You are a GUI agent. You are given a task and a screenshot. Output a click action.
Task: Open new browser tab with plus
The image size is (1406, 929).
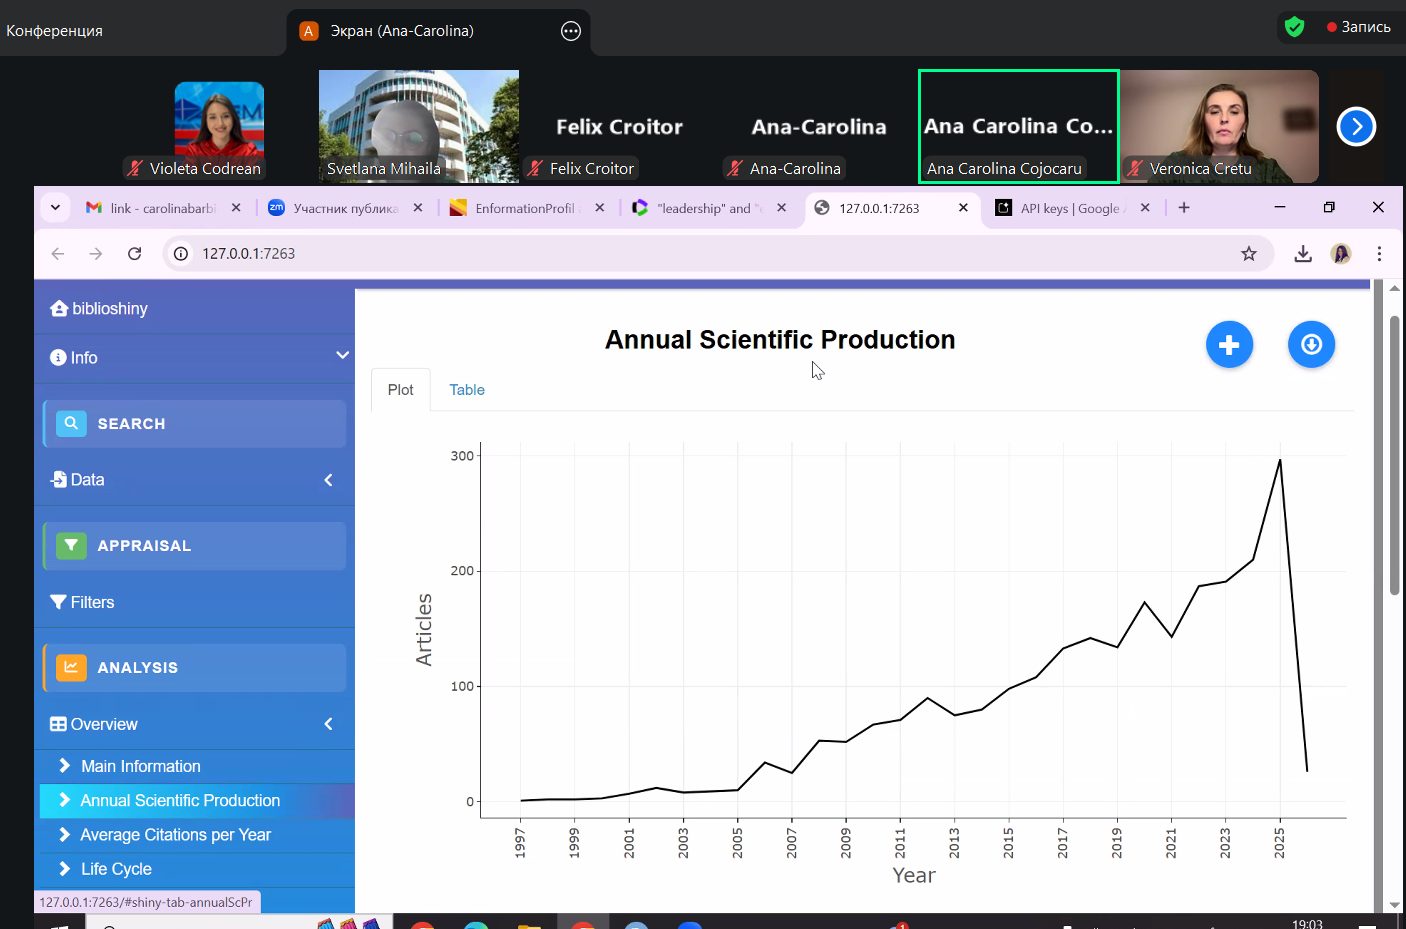click(1184, 208)
